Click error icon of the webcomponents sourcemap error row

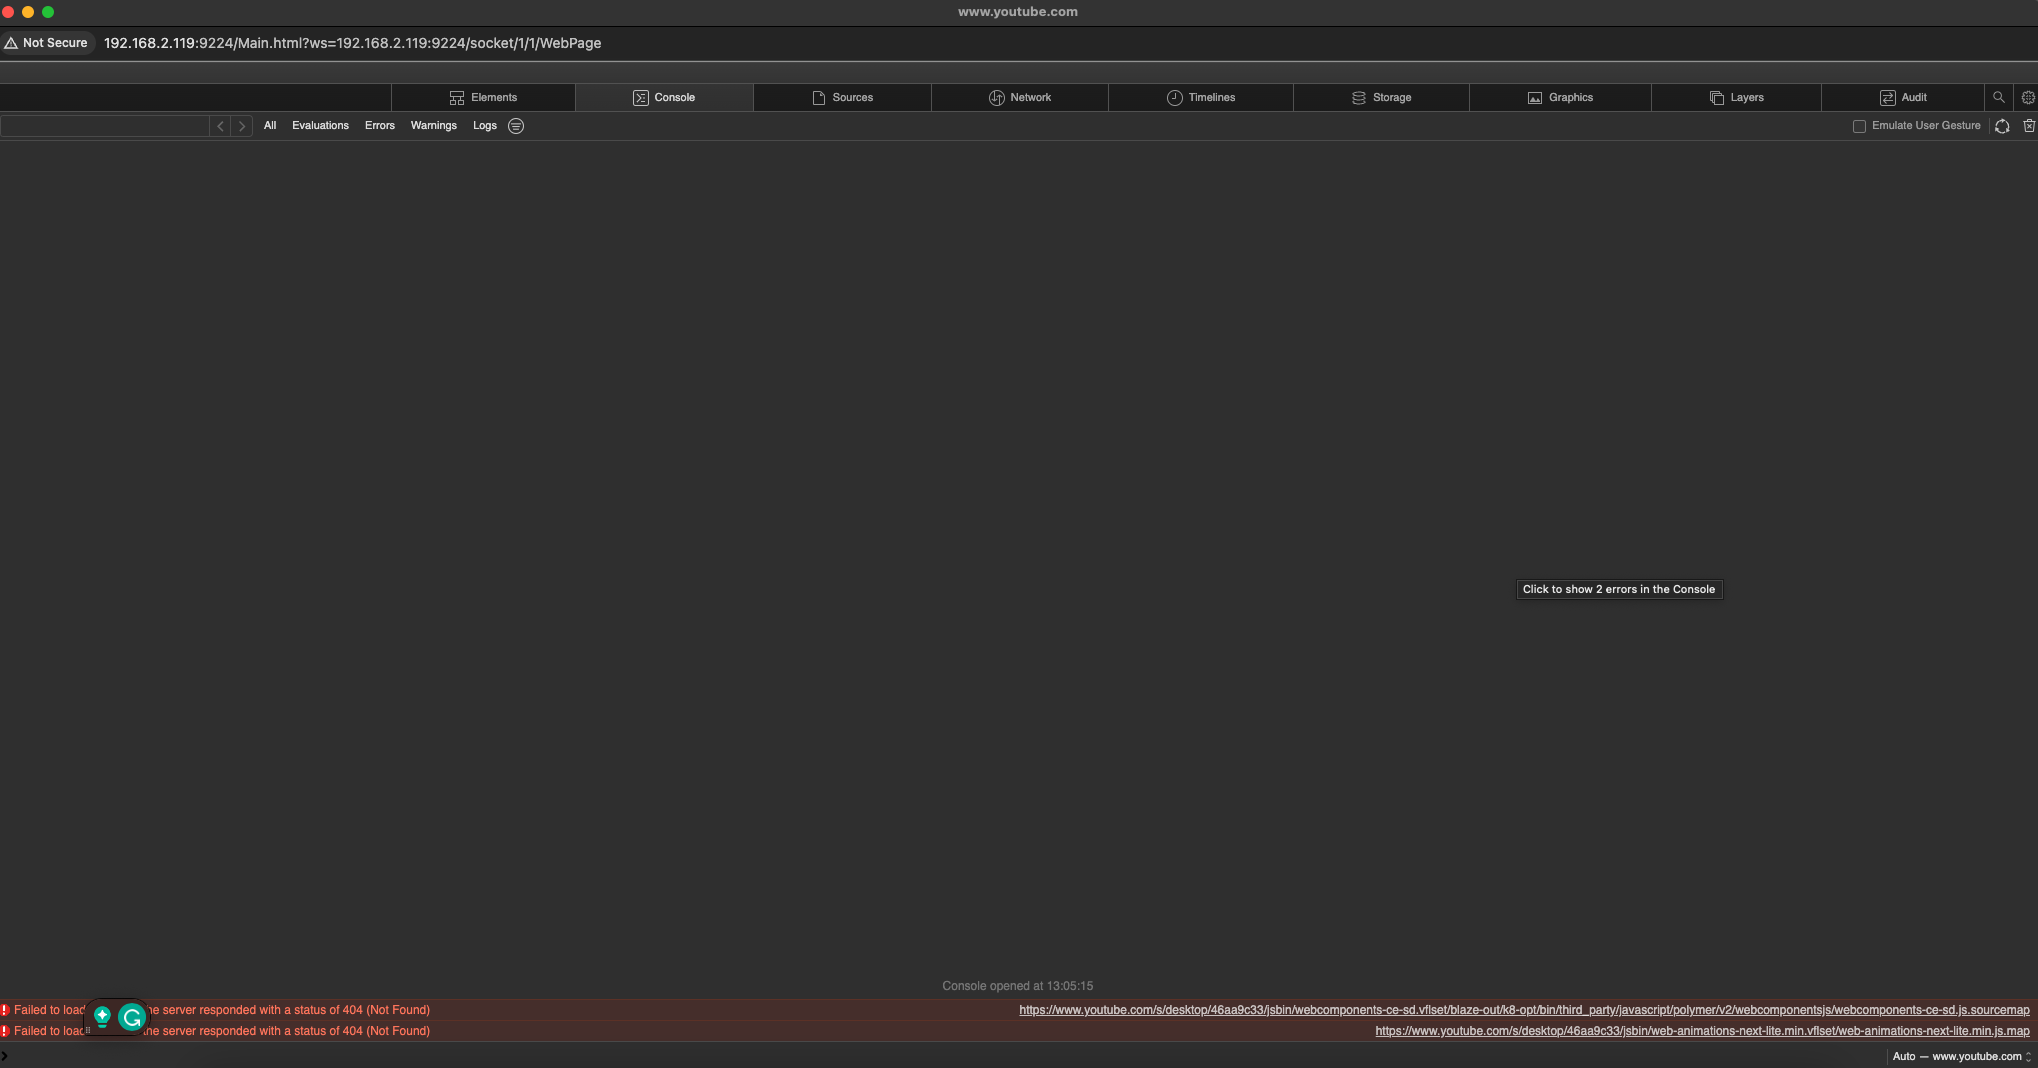tap(5, 1010)
